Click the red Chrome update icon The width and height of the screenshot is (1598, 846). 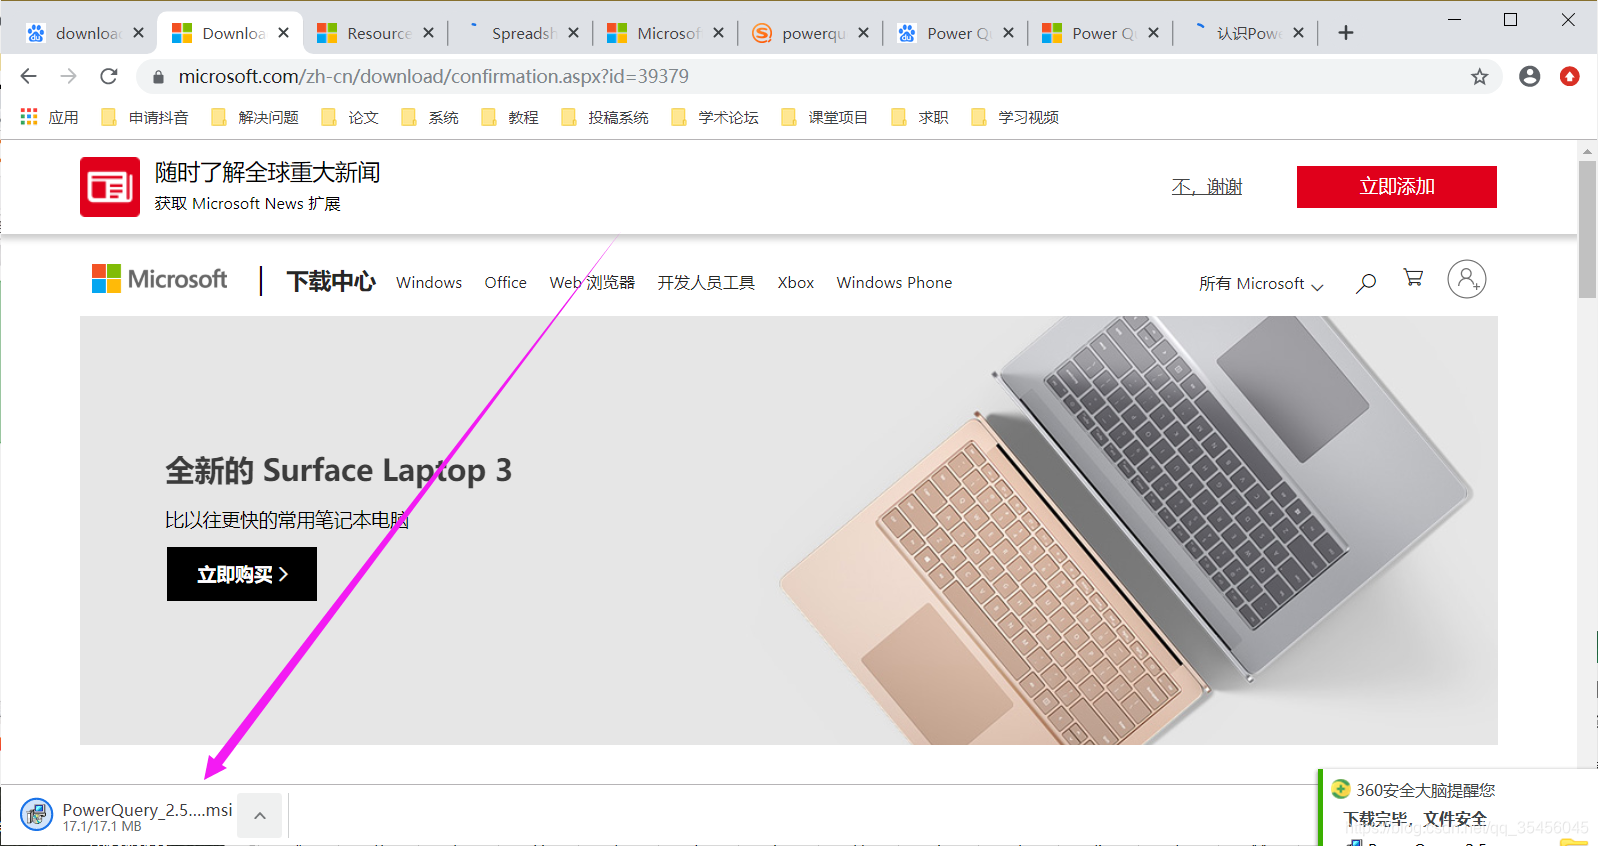1570,76
